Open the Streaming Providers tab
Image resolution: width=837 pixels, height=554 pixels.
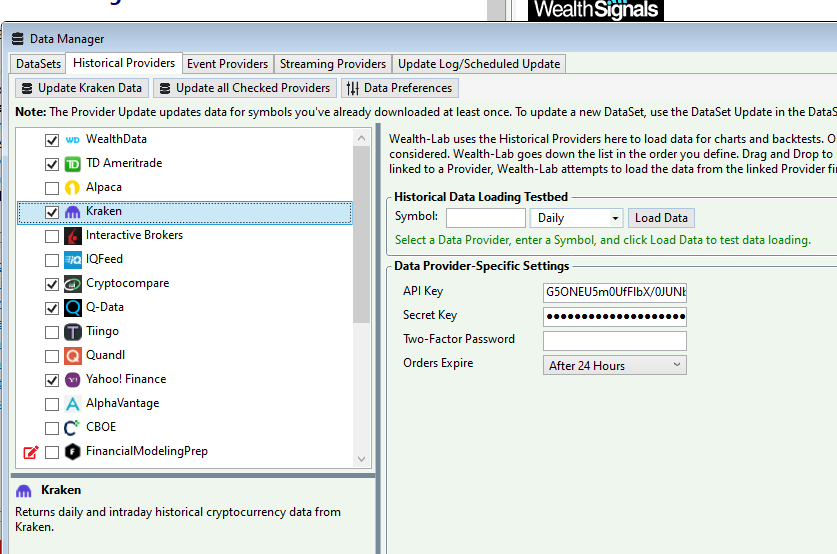tap(333, 64)
